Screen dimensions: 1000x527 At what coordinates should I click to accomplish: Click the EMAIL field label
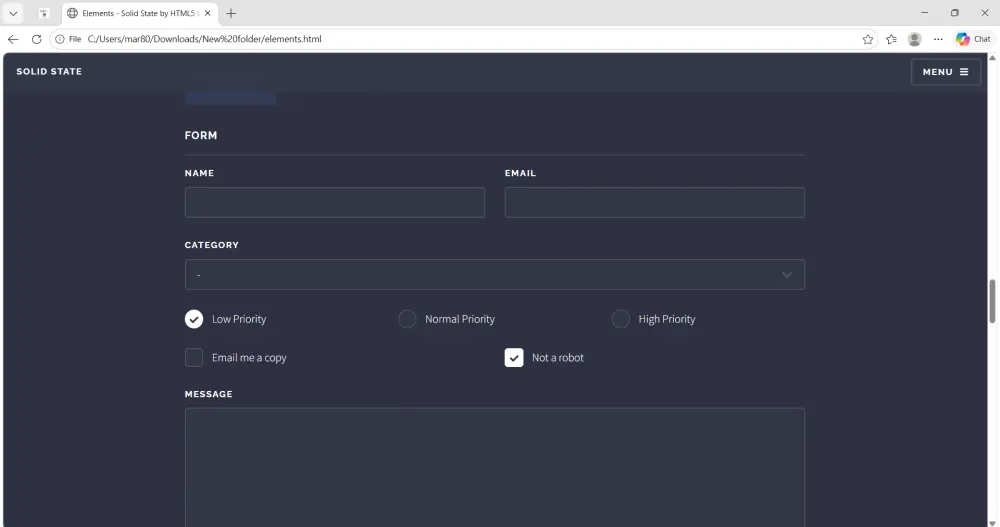520,173
